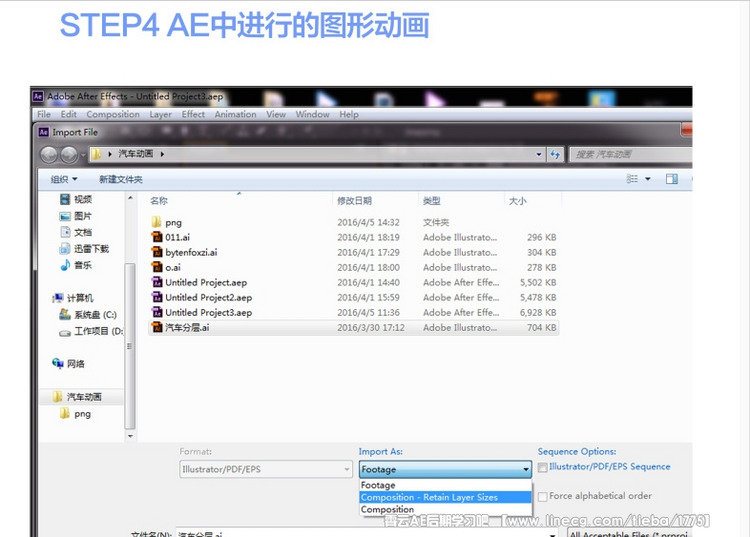Click the 011.ai Illustrator file icon

(x=156, y=237)
